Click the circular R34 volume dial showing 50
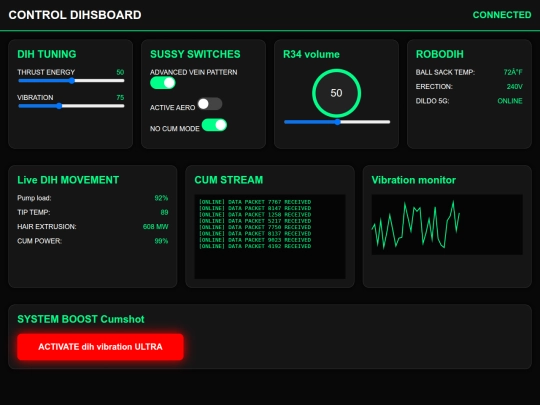This screenshot has width=540, height=405. (x=336, y=93)
